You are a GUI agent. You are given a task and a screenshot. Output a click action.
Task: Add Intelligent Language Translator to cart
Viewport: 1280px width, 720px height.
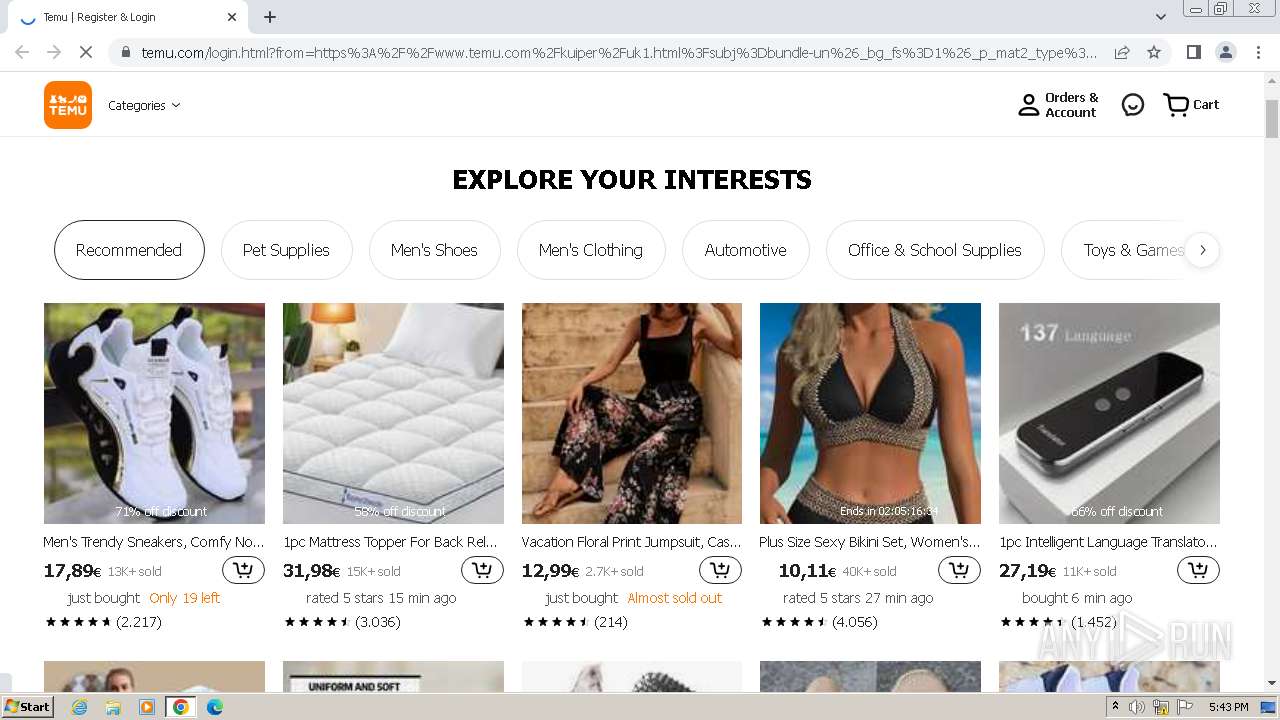pos(1198,570)
